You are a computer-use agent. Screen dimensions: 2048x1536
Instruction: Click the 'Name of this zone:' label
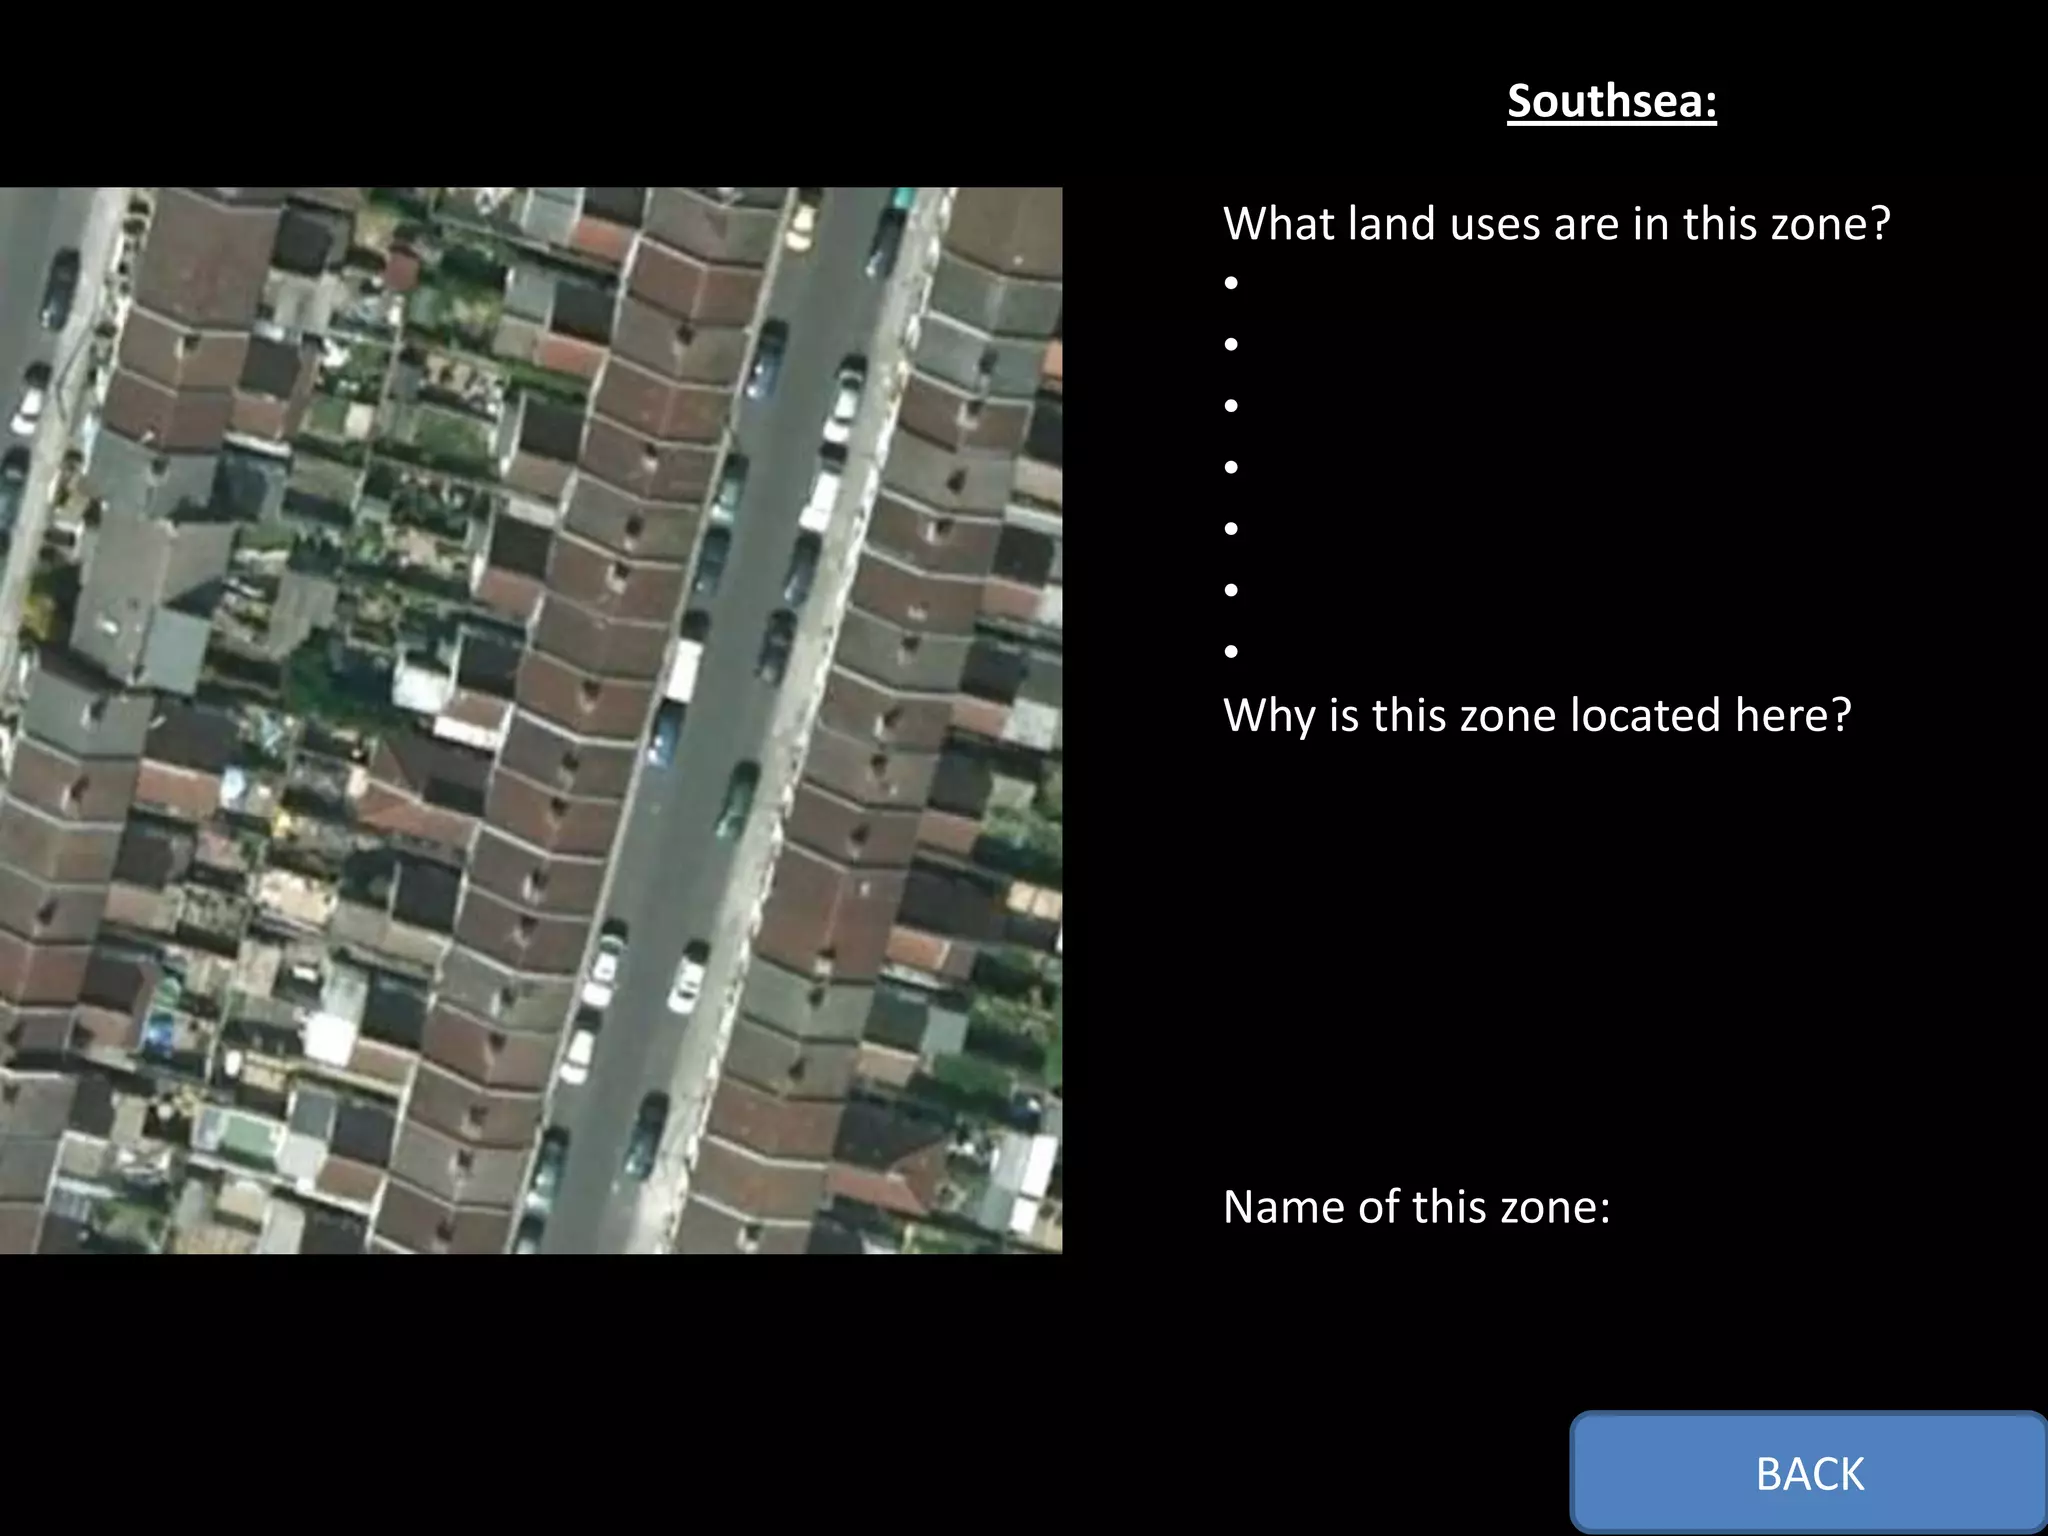point(1417,1207)
